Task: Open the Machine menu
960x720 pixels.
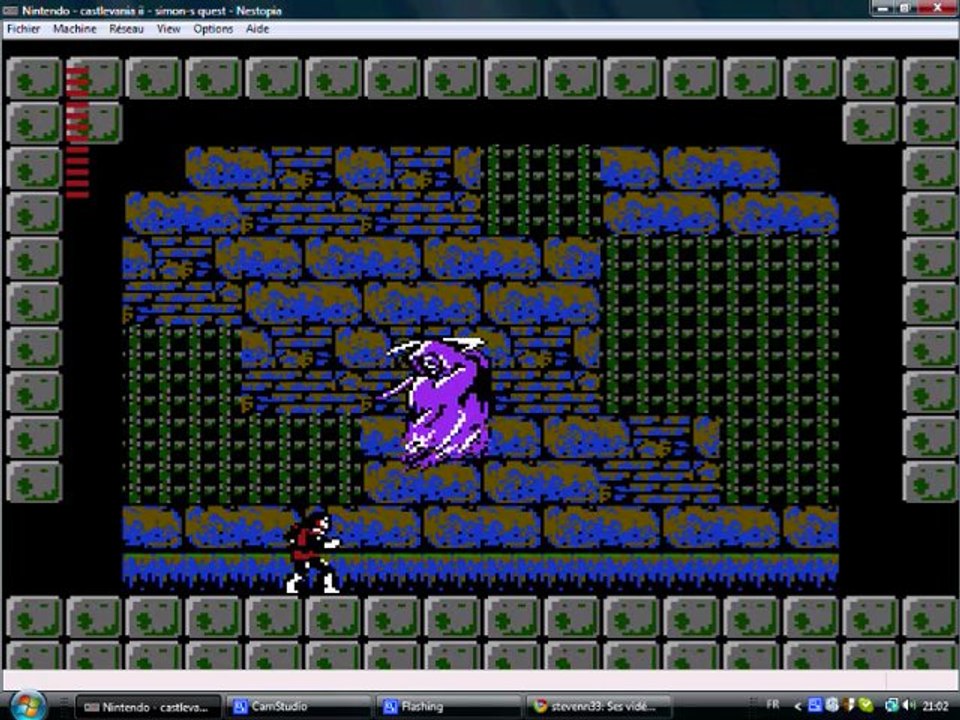Action: point(75,29)
